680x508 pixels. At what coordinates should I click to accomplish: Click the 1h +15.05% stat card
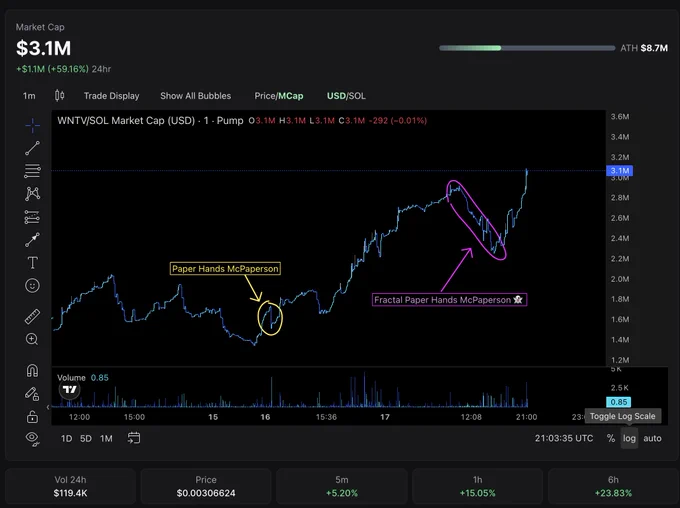click(x=477, y=486)
